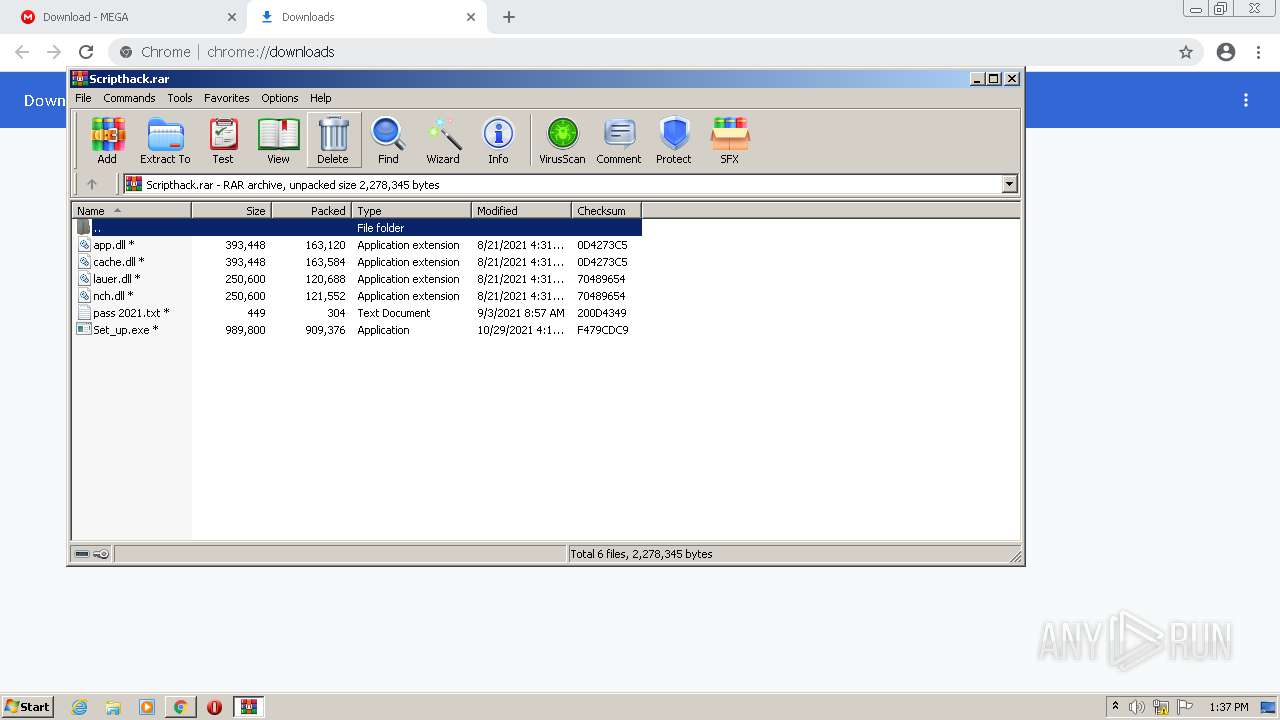The width and height of the screenshot is (1280, 720).
Task: Close the Download - MEGA tab
Action: pos(232,17)
